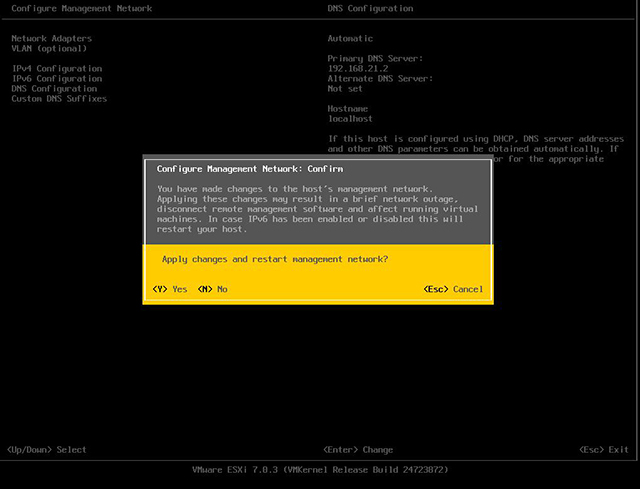Screen dimensions: 640x489
Task: Confirm with the <Y> Yes option
Action: pyautogui.click(x=170, y=289)
